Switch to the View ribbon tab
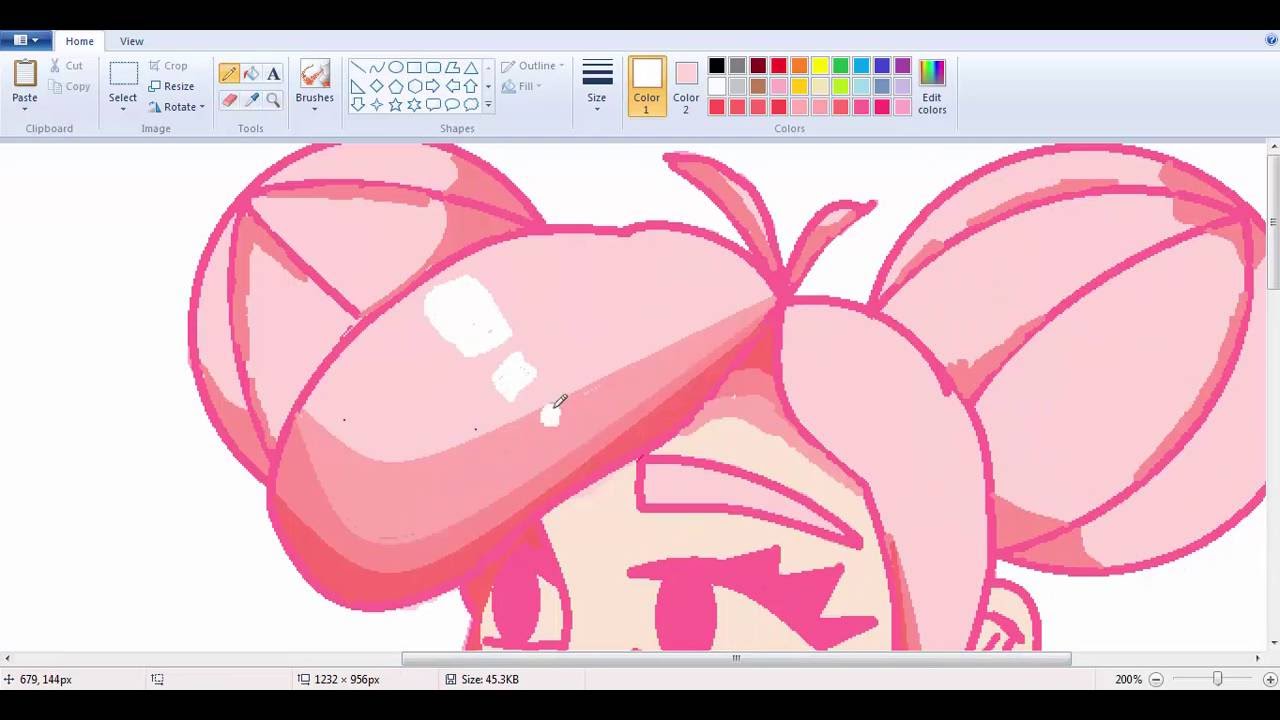Screen dimensions: 1280x720 (132, 41)
